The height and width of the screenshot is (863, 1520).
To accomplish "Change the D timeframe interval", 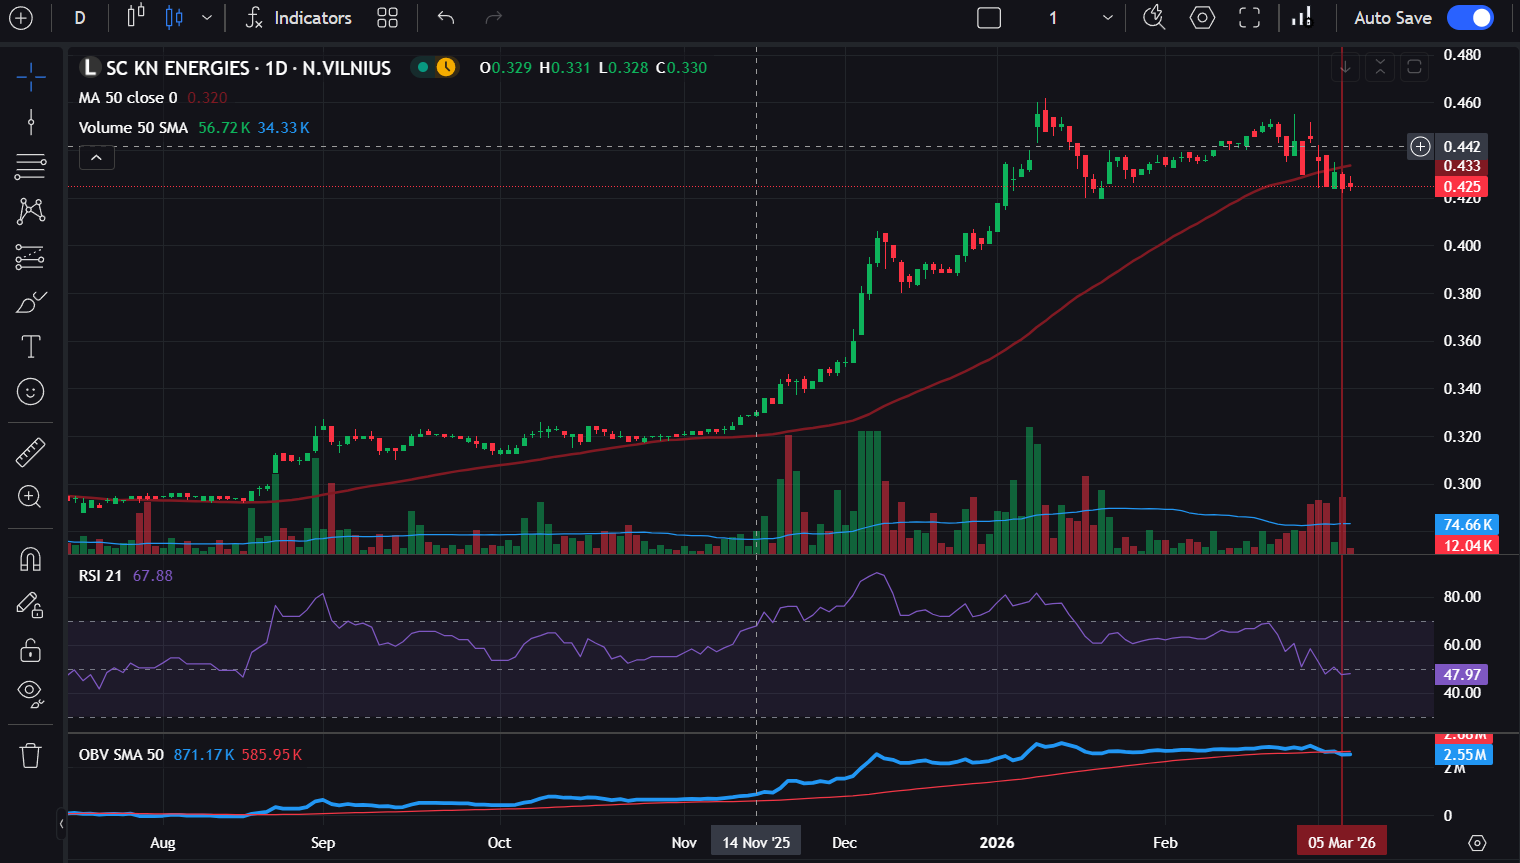I will pyautogui.click(x=80, y=18).
